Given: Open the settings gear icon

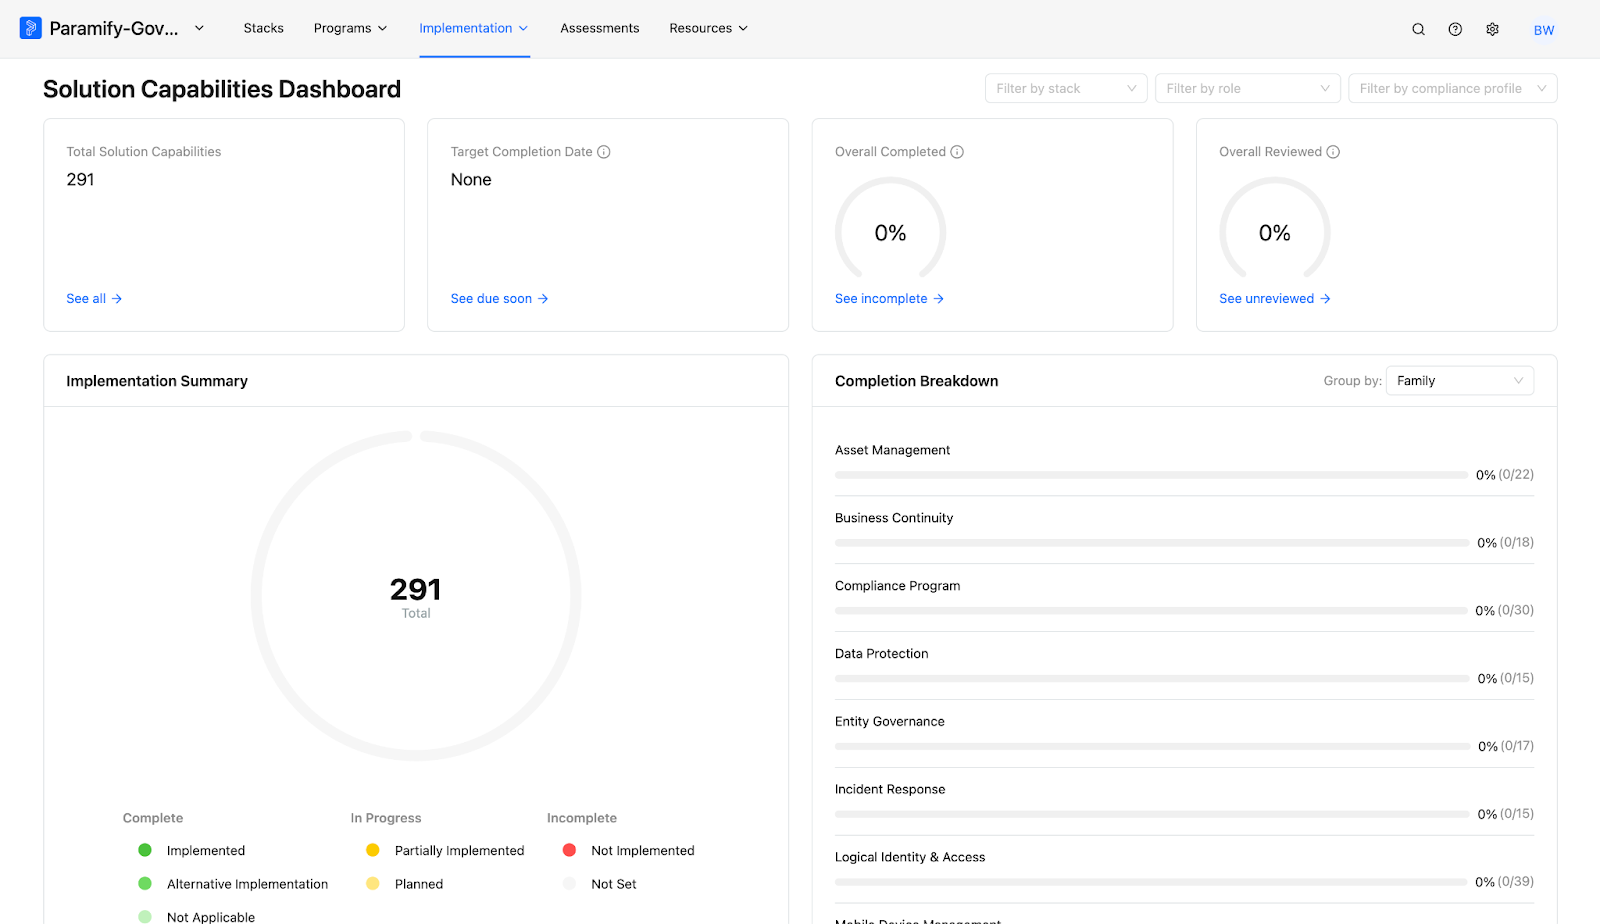Looking at the screenshot, I should point(1492,29).
